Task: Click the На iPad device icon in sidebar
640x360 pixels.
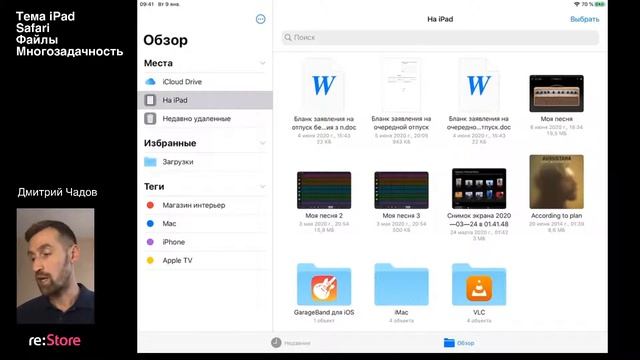Action: (x=150, y=100)
